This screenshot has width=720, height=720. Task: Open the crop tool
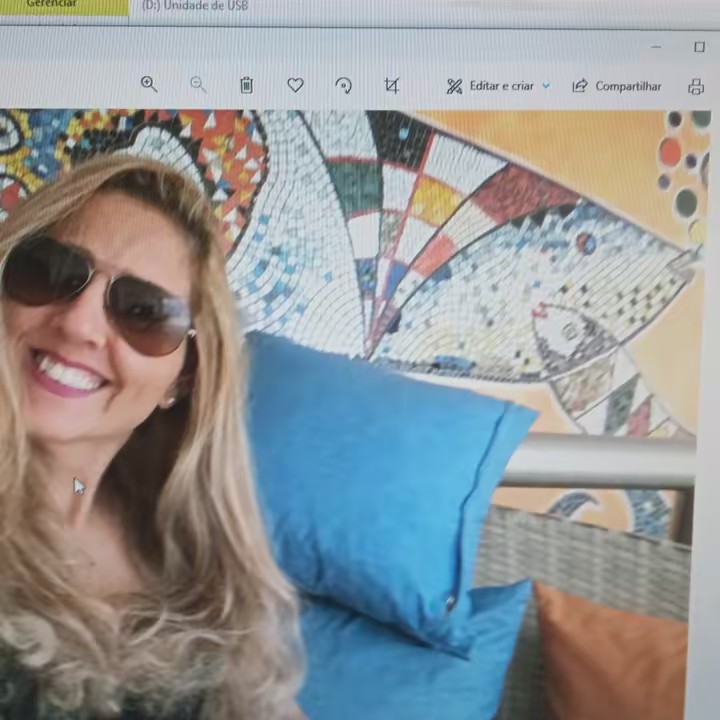click(392, 86)
